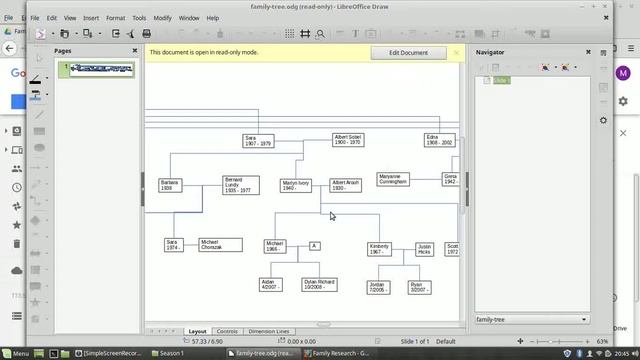Viewport: 640px width, 360px height.
Task: Choose the Select arrow tool
Action: (x=39, y=59)
